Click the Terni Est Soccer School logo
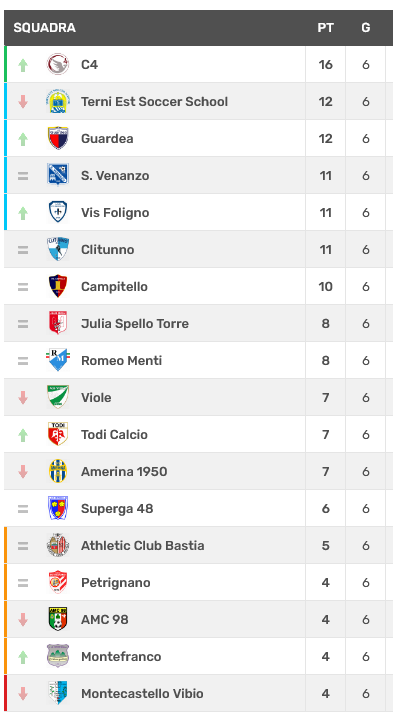This screenshot has height=715, width=393. point(58,101)
